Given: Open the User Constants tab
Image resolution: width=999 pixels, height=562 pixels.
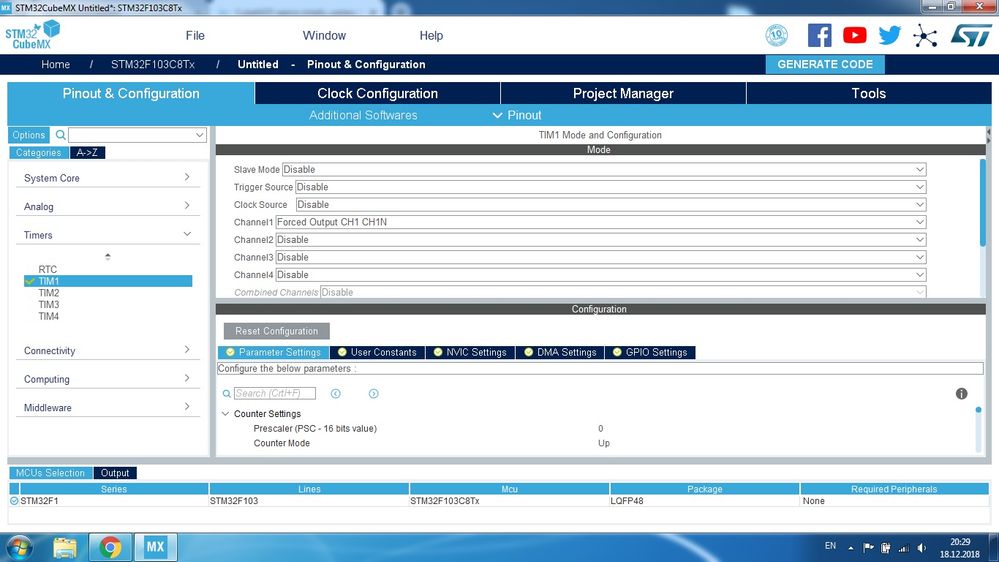Looking at the screenshot, I should point(377,352).
